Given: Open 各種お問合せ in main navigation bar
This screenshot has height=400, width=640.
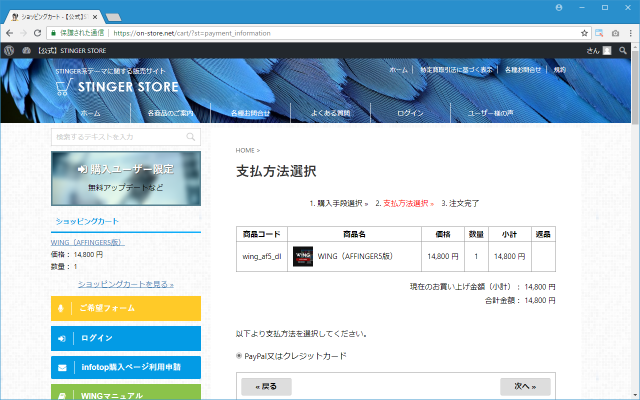Looking at the screenshot, I should (x=251, y=113).
